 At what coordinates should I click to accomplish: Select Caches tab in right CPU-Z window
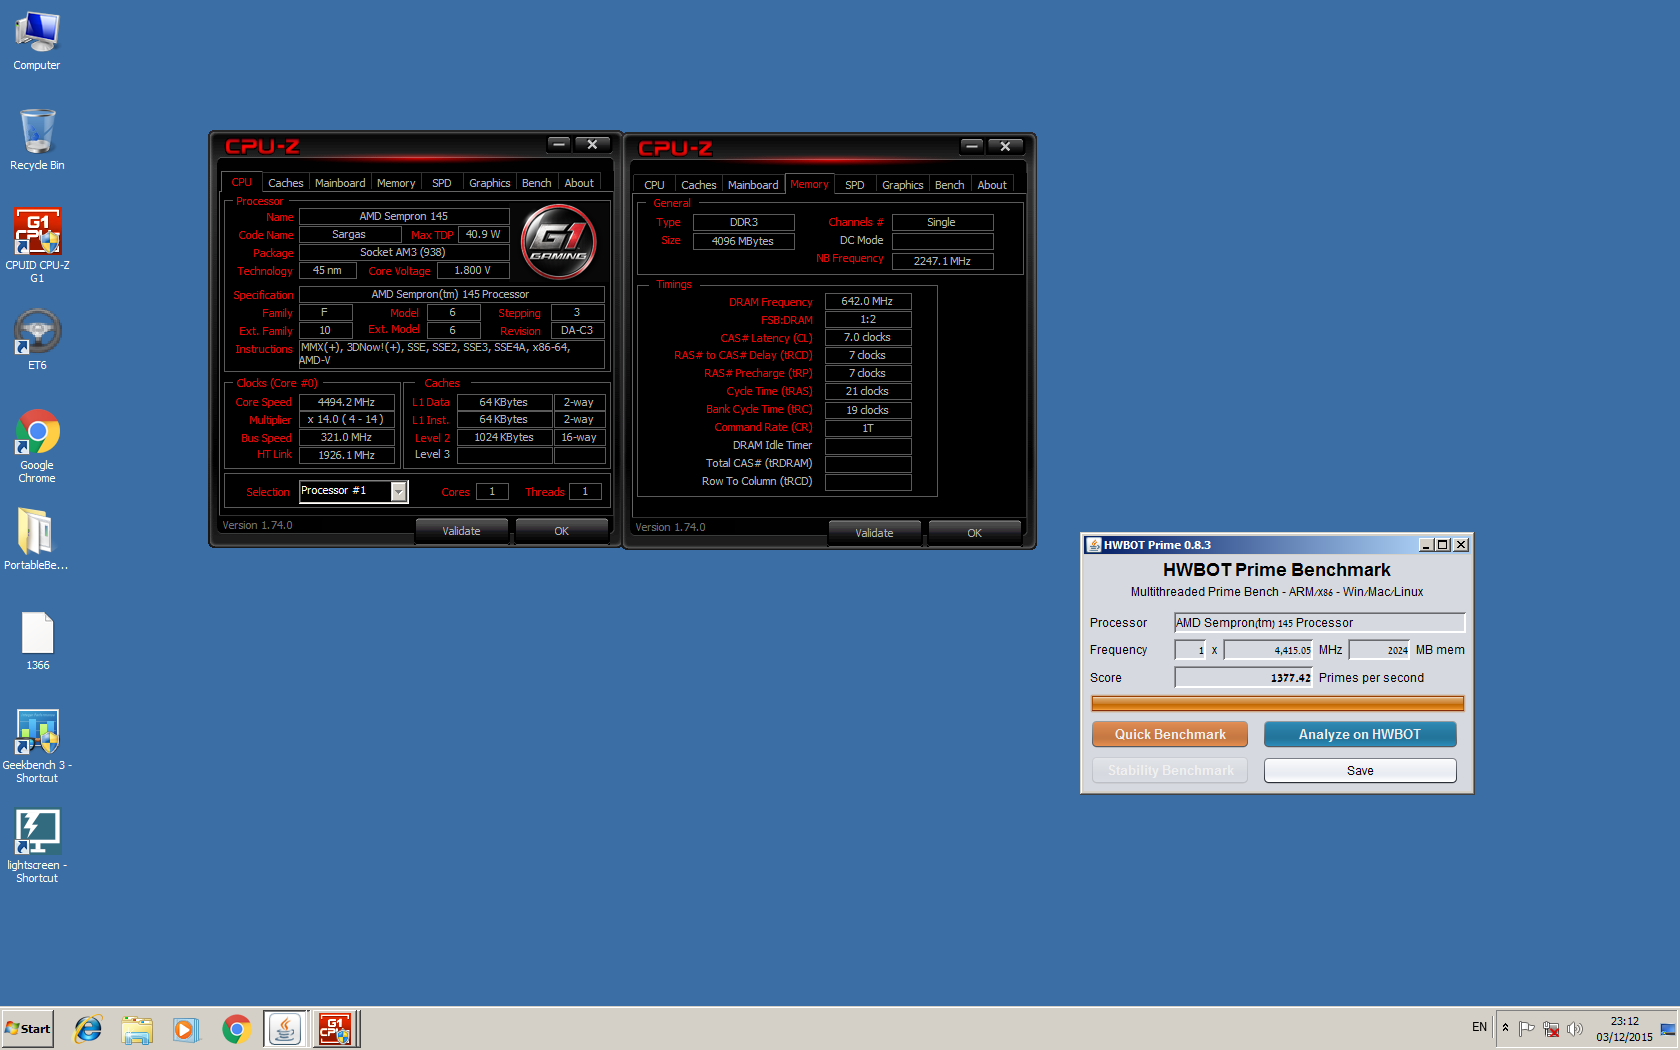tap(698, 185)
